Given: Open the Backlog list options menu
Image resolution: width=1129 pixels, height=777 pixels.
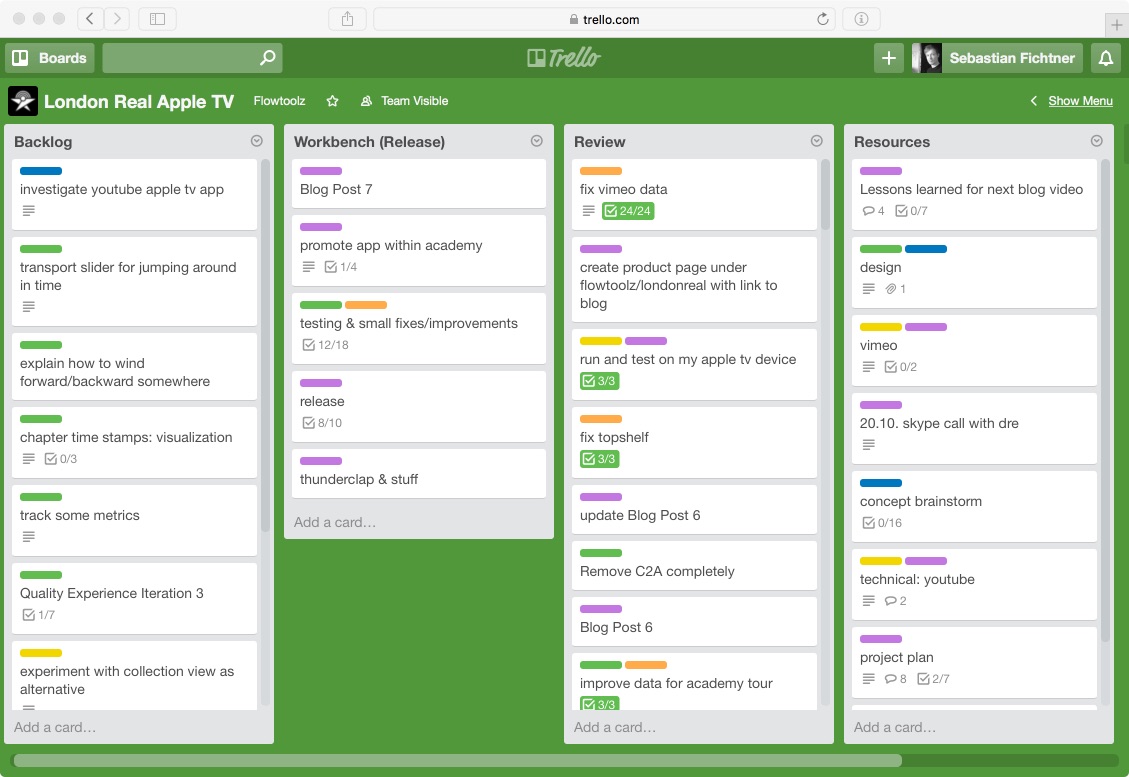Looking at the screenshot, I should click(x=256, y=141).
